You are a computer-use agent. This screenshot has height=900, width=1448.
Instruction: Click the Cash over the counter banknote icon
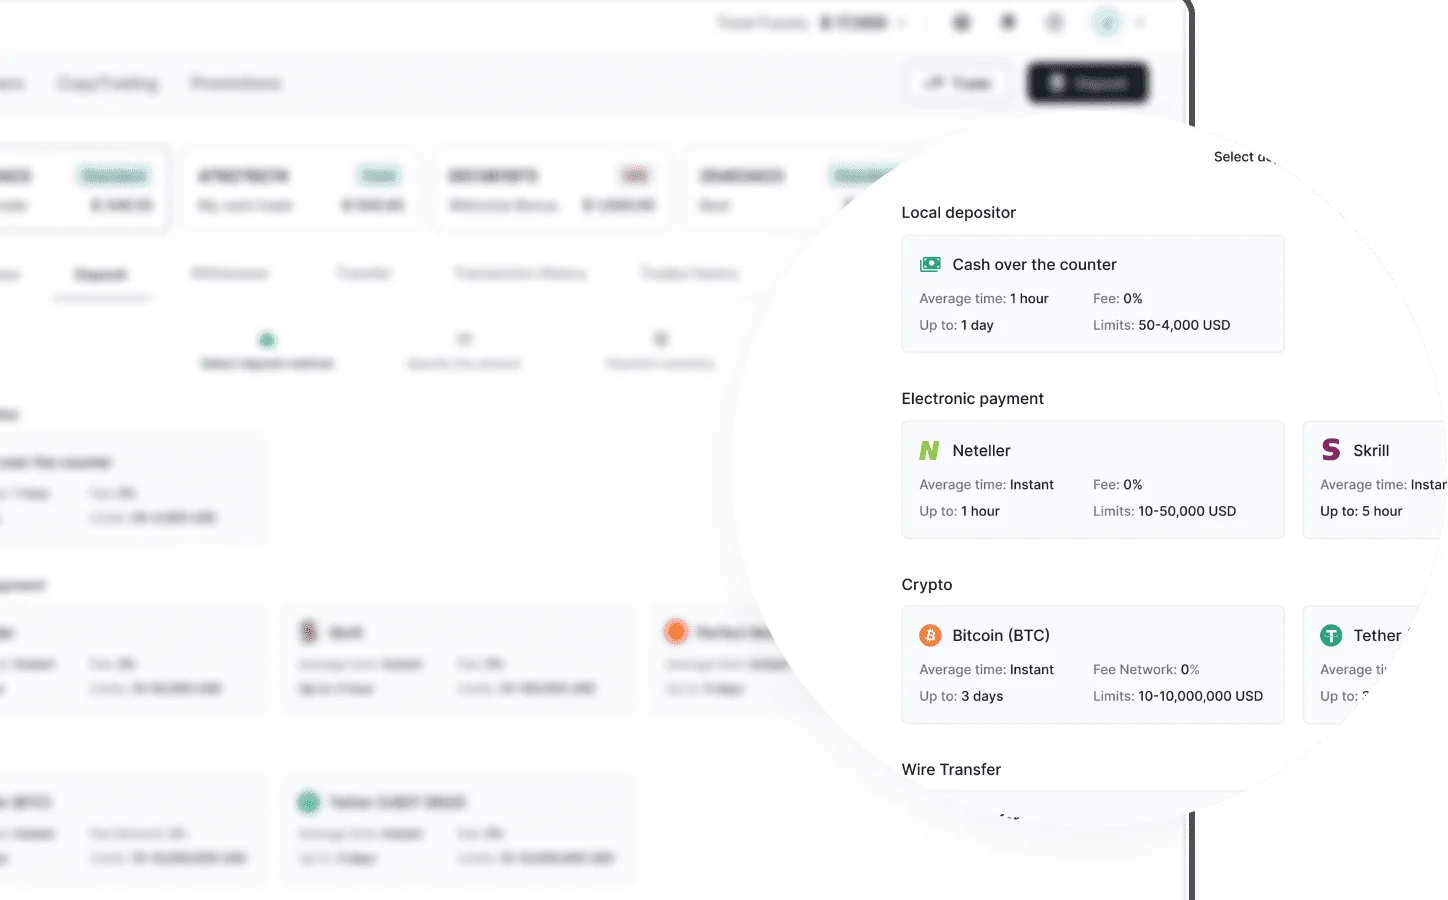click(x=930, y=264)
